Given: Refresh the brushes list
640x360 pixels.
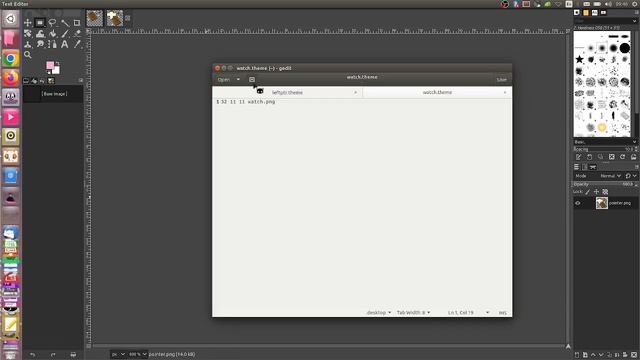Looking at the screenshot, I should point(622,157).
